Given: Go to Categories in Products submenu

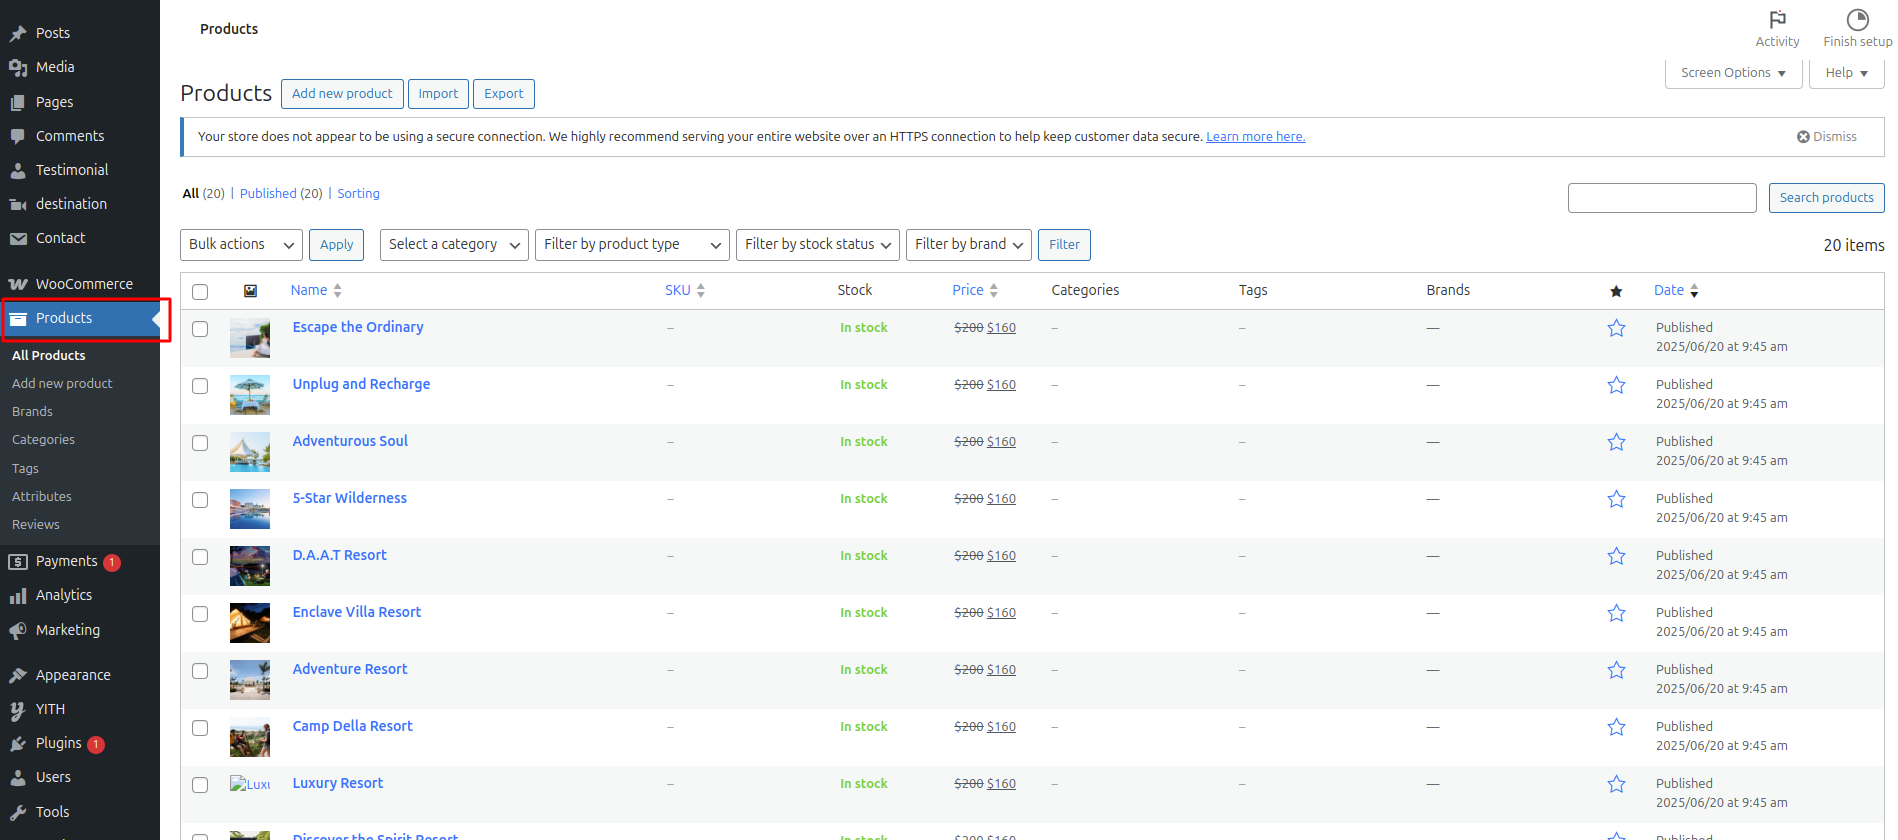Looking at the screenshot, I should click(x=43, y=440).
